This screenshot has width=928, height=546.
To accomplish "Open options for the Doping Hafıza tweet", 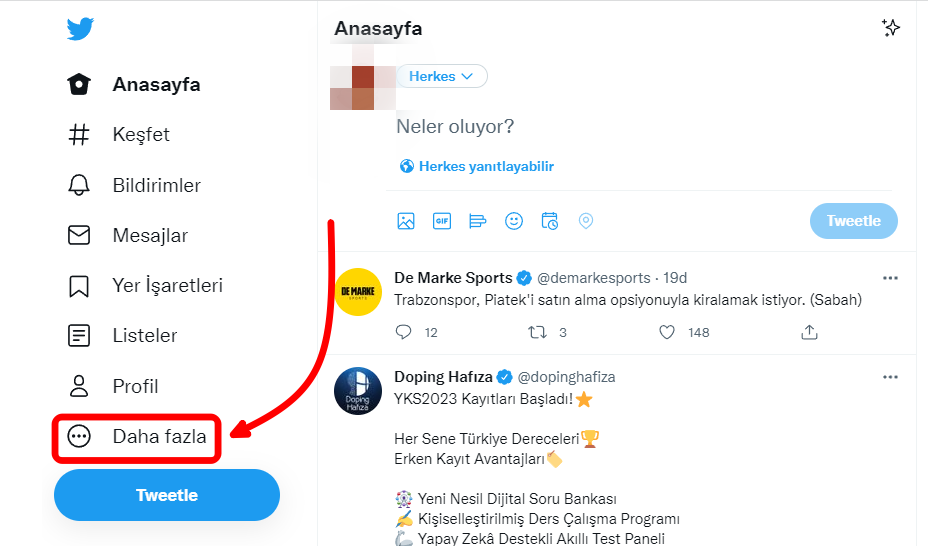I will (x=890, y=377).
